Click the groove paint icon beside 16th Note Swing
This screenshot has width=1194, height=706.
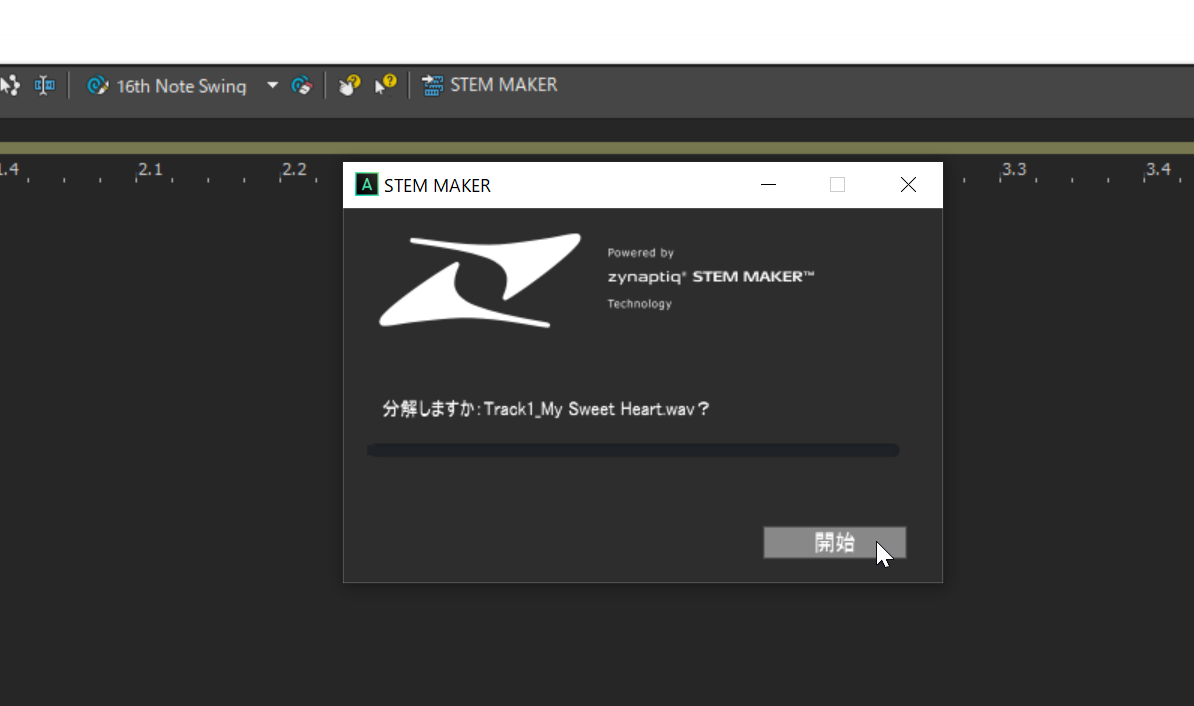pos(97,85)
